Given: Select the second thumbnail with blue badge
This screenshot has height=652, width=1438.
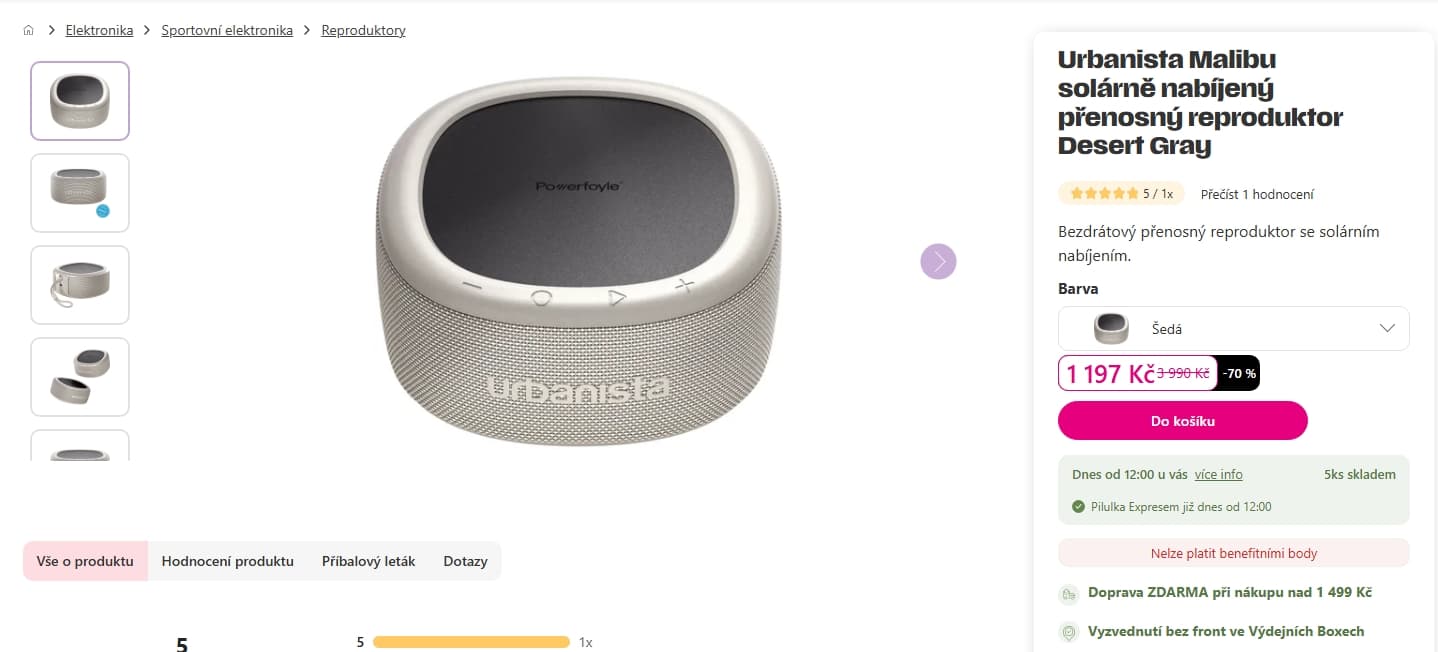Looking at the screenshot, I should 80,193.
